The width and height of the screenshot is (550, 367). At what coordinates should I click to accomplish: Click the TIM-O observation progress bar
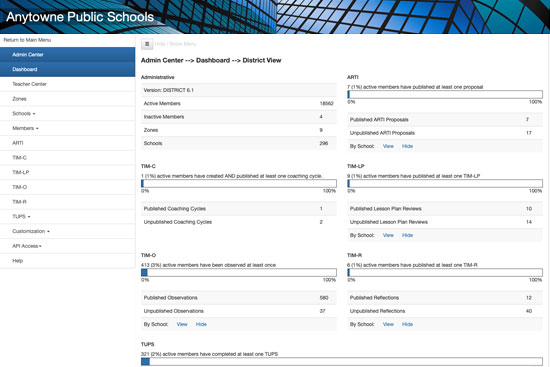point(239,273)
